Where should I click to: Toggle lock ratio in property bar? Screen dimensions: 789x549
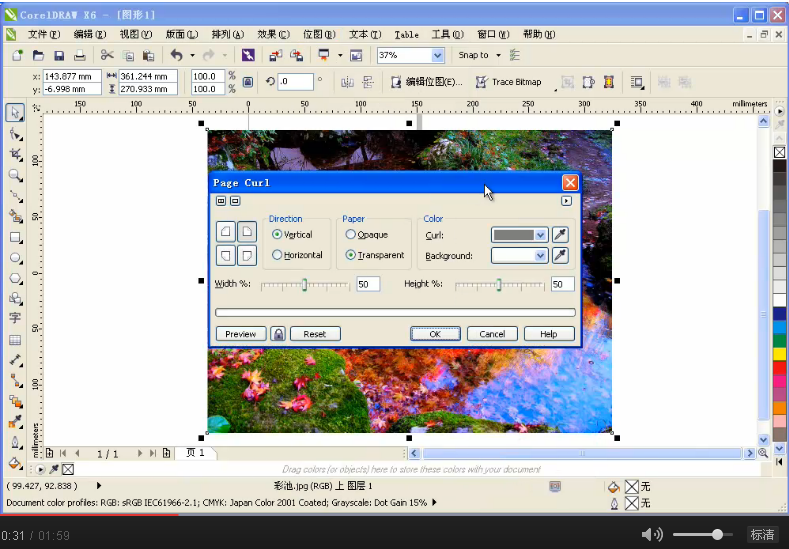[248, 82]
